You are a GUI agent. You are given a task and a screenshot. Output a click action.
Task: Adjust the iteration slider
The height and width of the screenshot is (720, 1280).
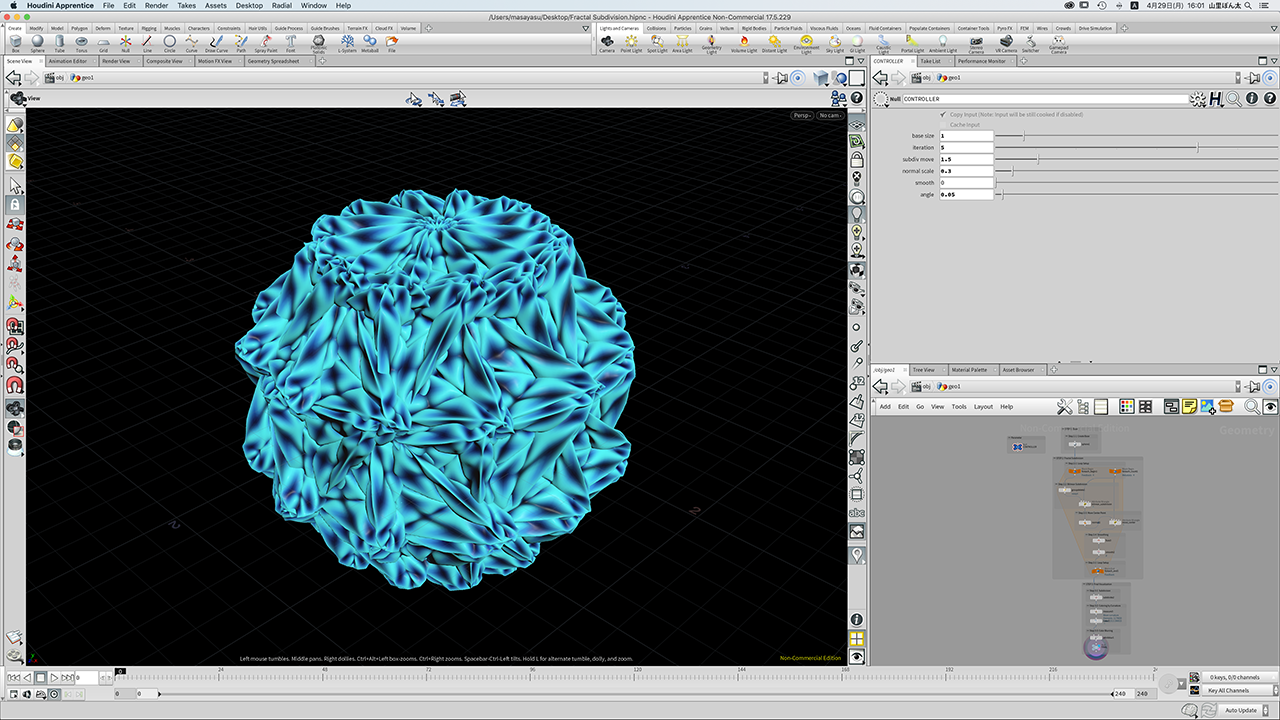[x=1198, y=147]
